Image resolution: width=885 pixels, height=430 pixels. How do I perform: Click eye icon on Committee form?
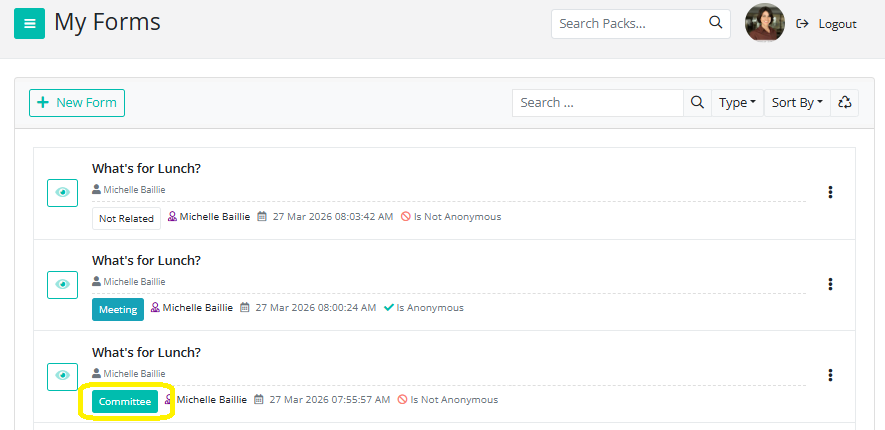[62, 376]
